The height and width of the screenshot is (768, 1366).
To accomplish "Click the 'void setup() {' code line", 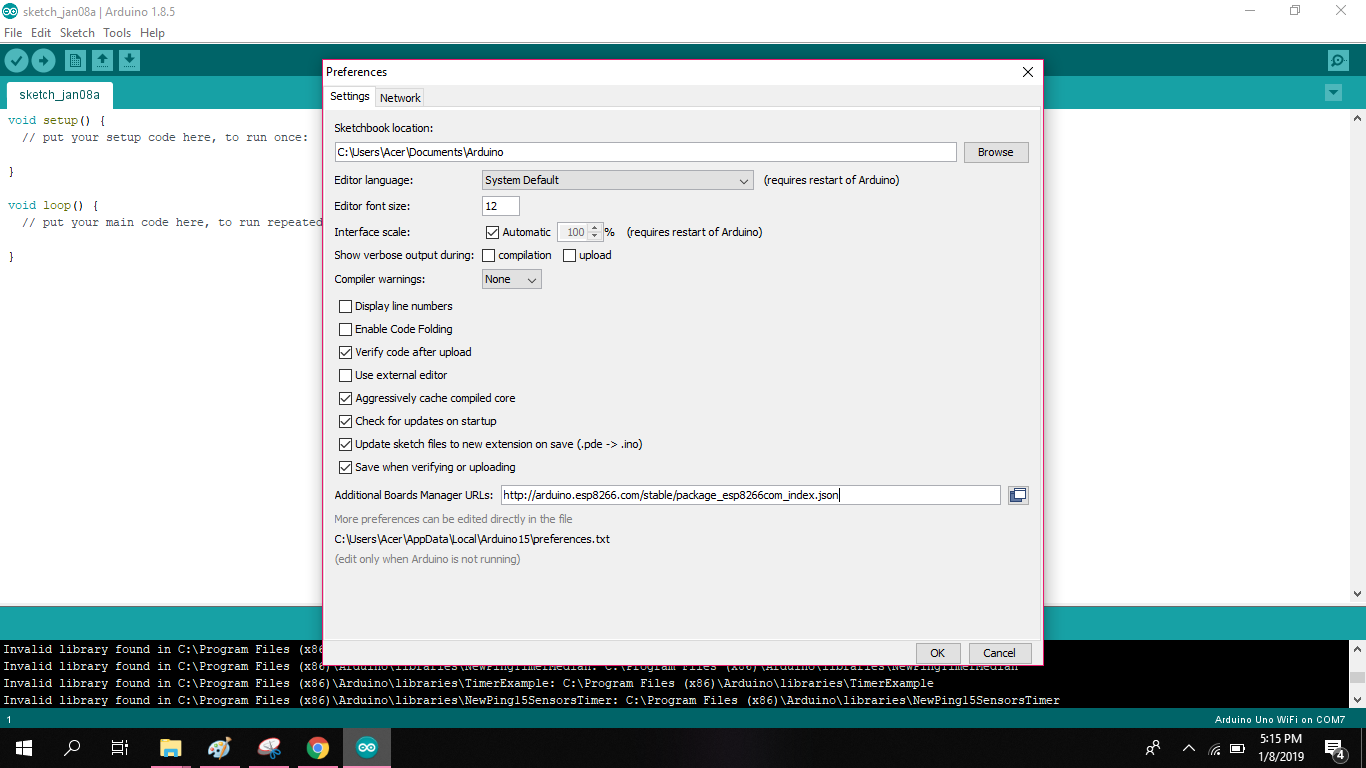I will tap(56, 120).
